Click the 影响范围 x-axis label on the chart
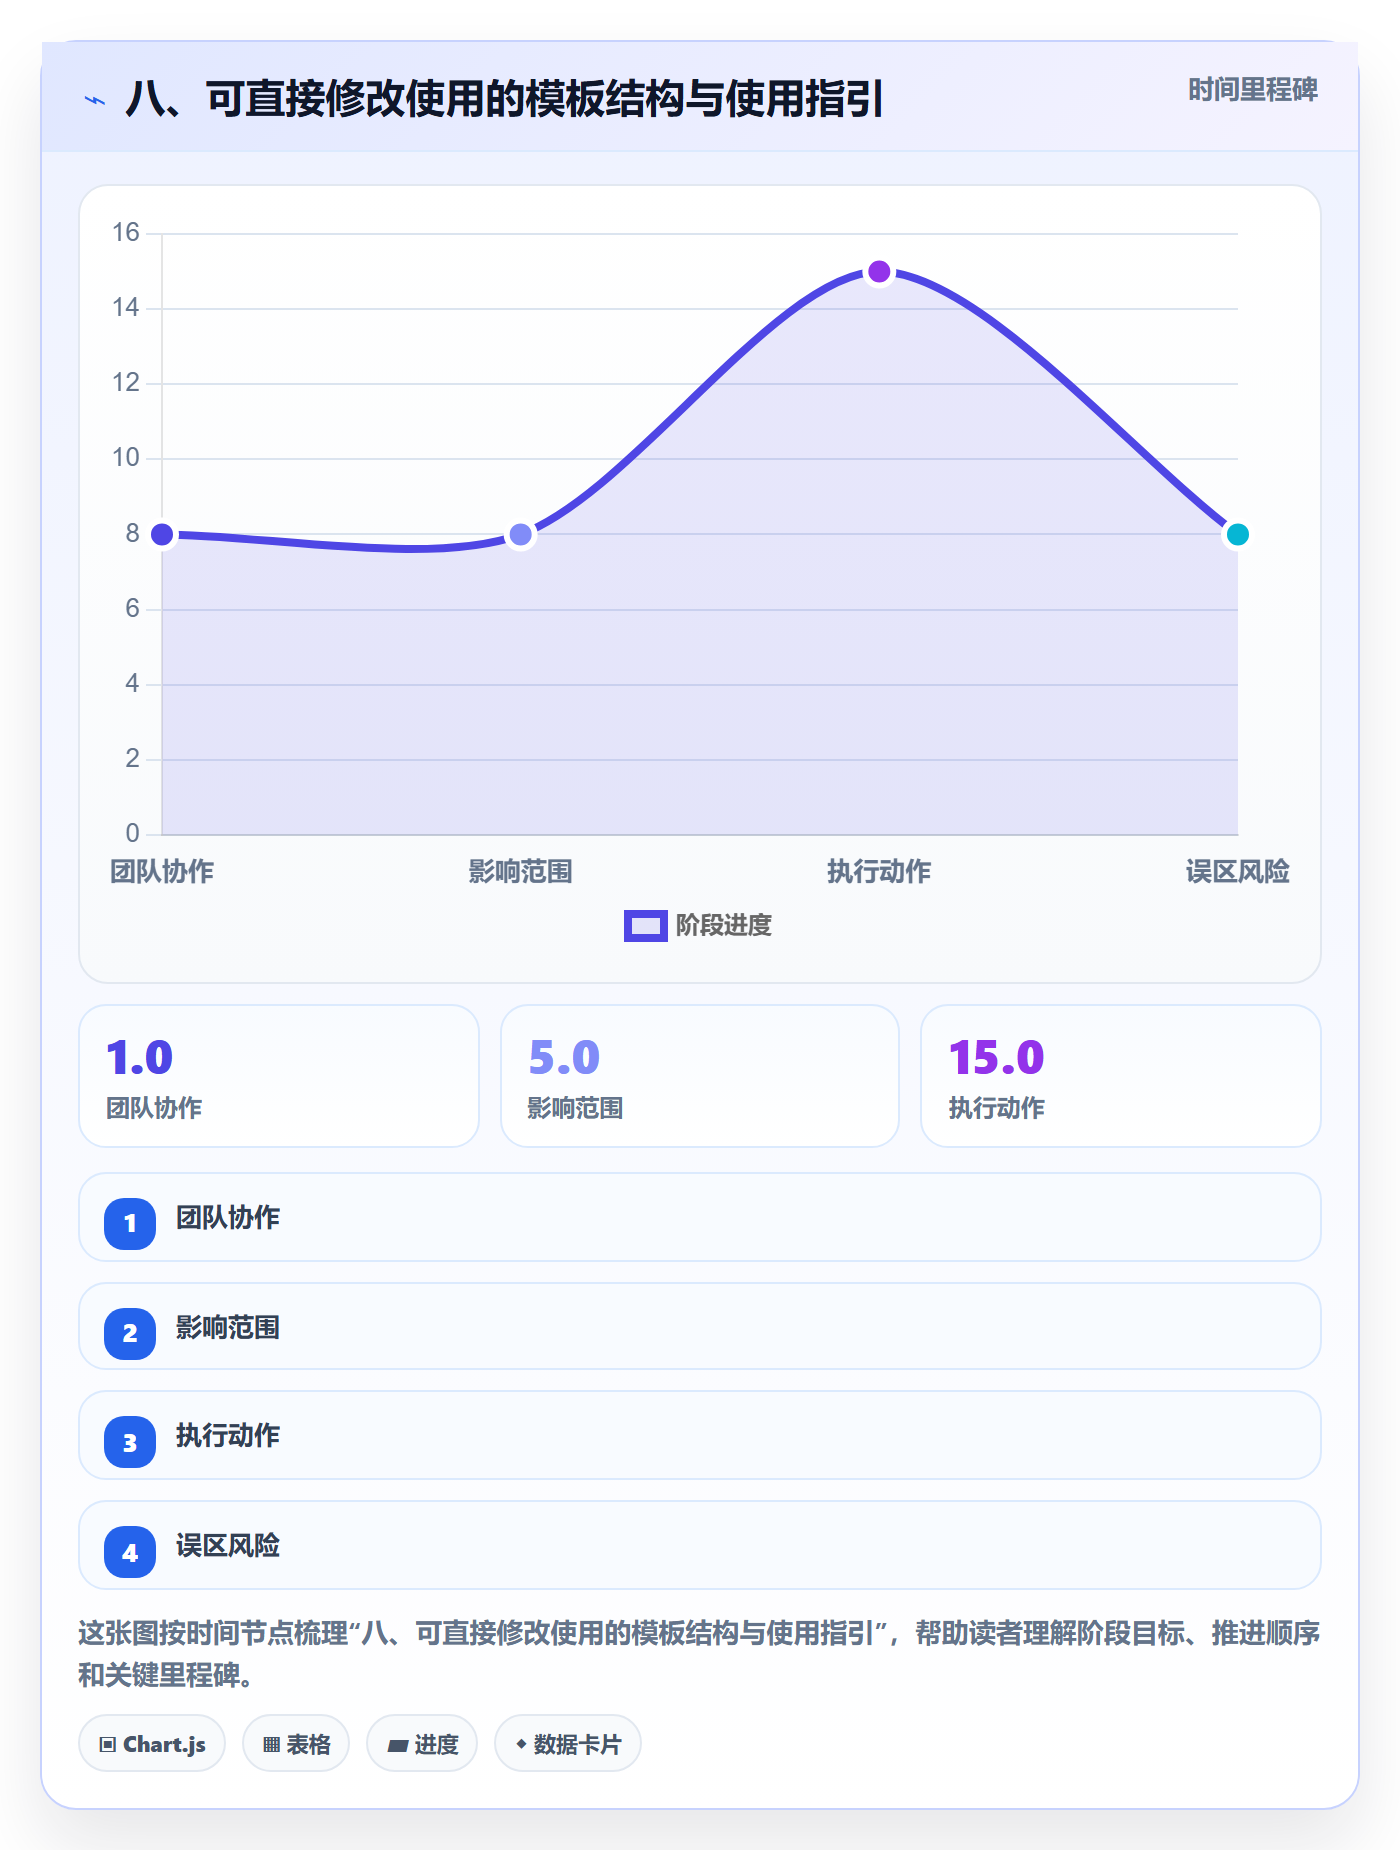This screenshot has height=1850, width=1400. point(521,871)
